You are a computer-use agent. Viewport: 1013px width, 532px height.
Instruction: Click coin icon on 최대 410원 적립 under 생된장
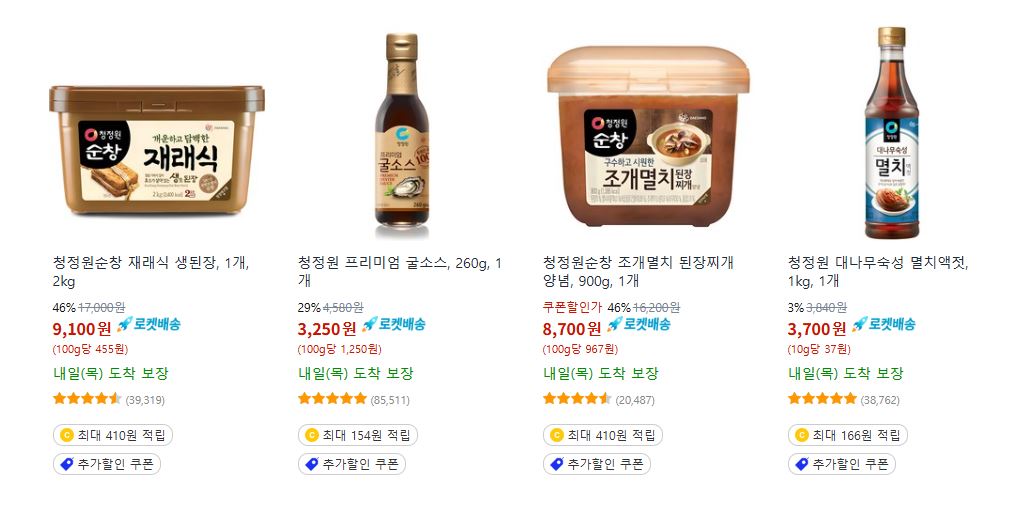[67, 435]
